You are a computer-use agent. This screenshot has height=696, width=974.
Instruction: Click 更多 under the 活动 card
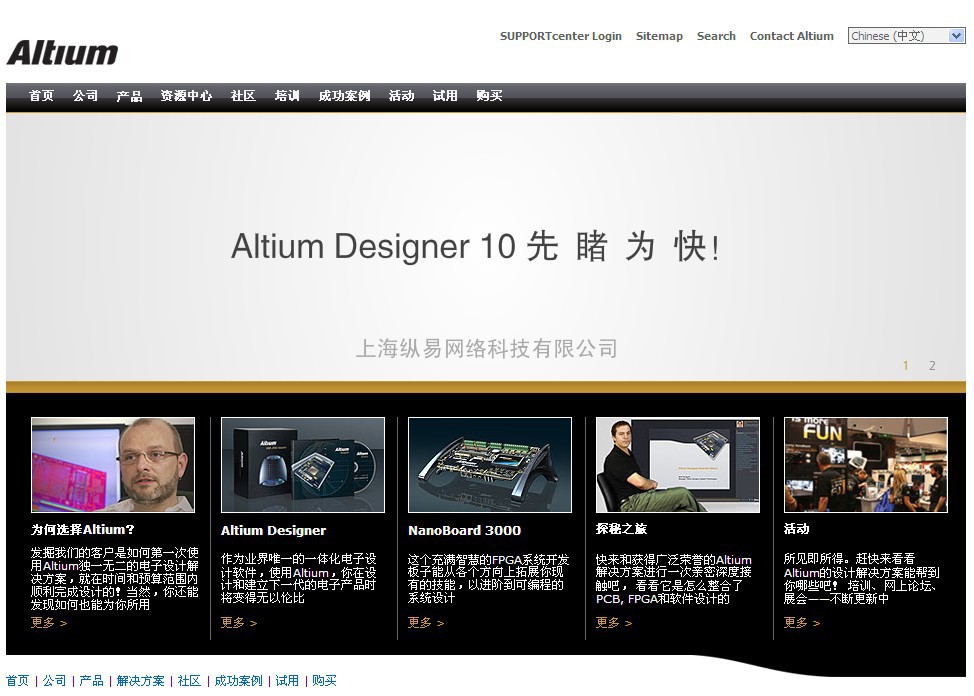pyautogui.click(x=802, y=622)
